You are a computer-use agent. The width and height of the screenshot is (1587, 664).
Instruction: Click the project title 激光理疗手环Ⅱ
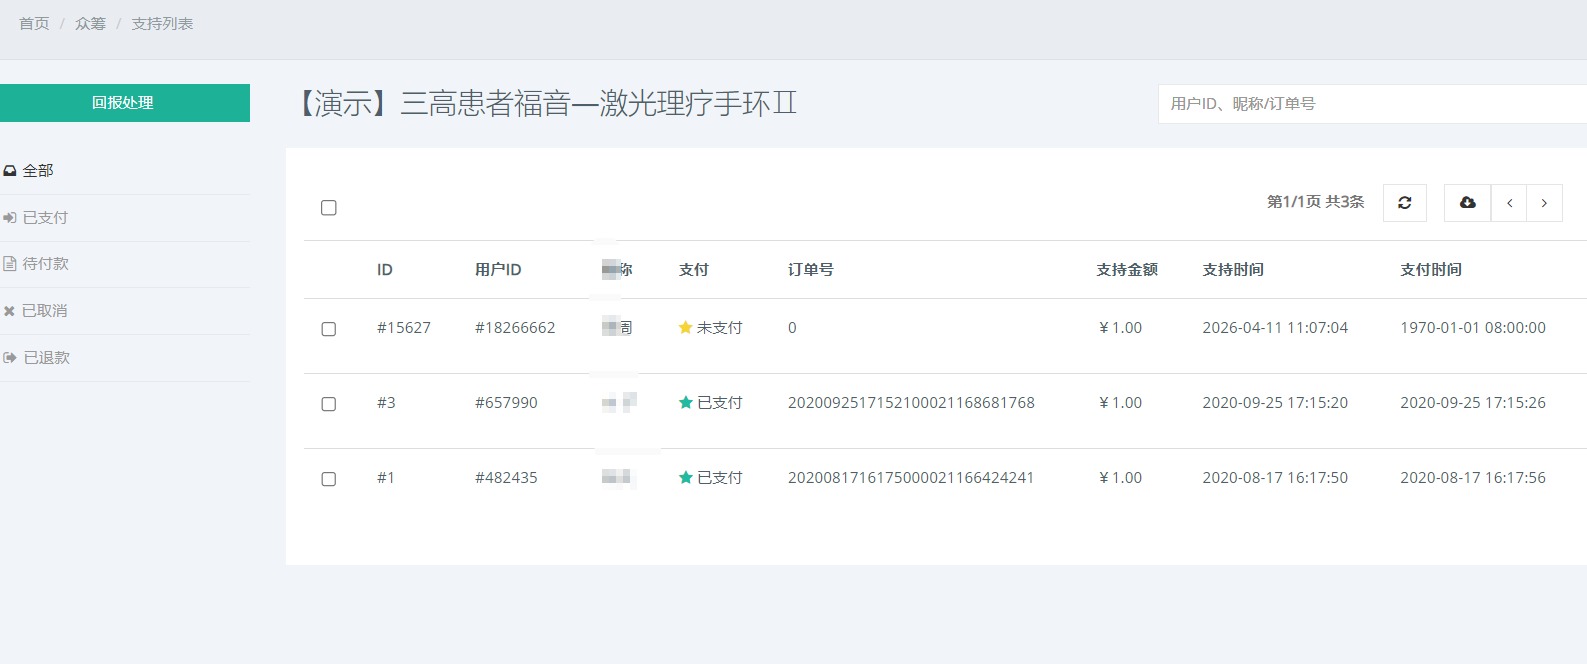pos(698,103)
